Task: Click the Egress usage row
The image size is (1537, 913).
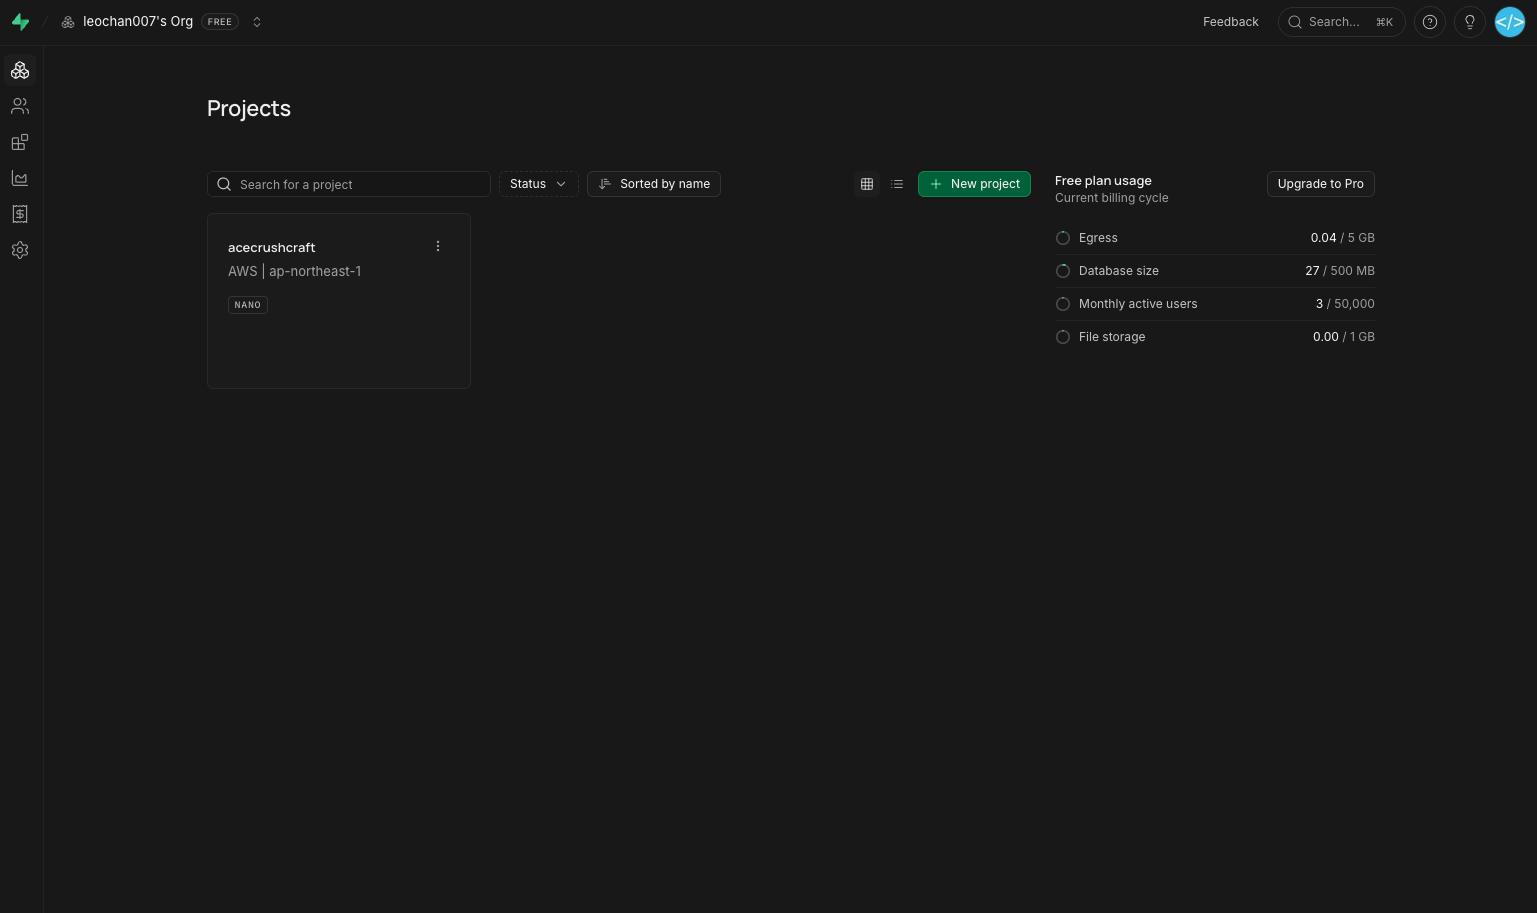Action: 1215,238
